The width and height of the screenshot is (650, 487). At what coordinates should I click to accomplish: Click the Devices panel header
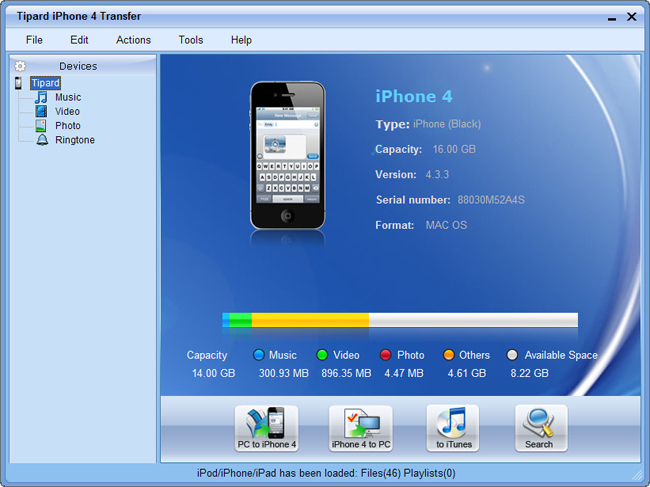(83, 65)
